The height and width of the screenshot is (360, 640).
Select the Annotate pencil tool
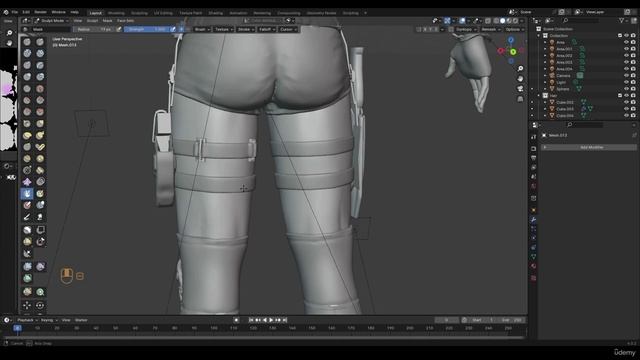tap(27, 217)
